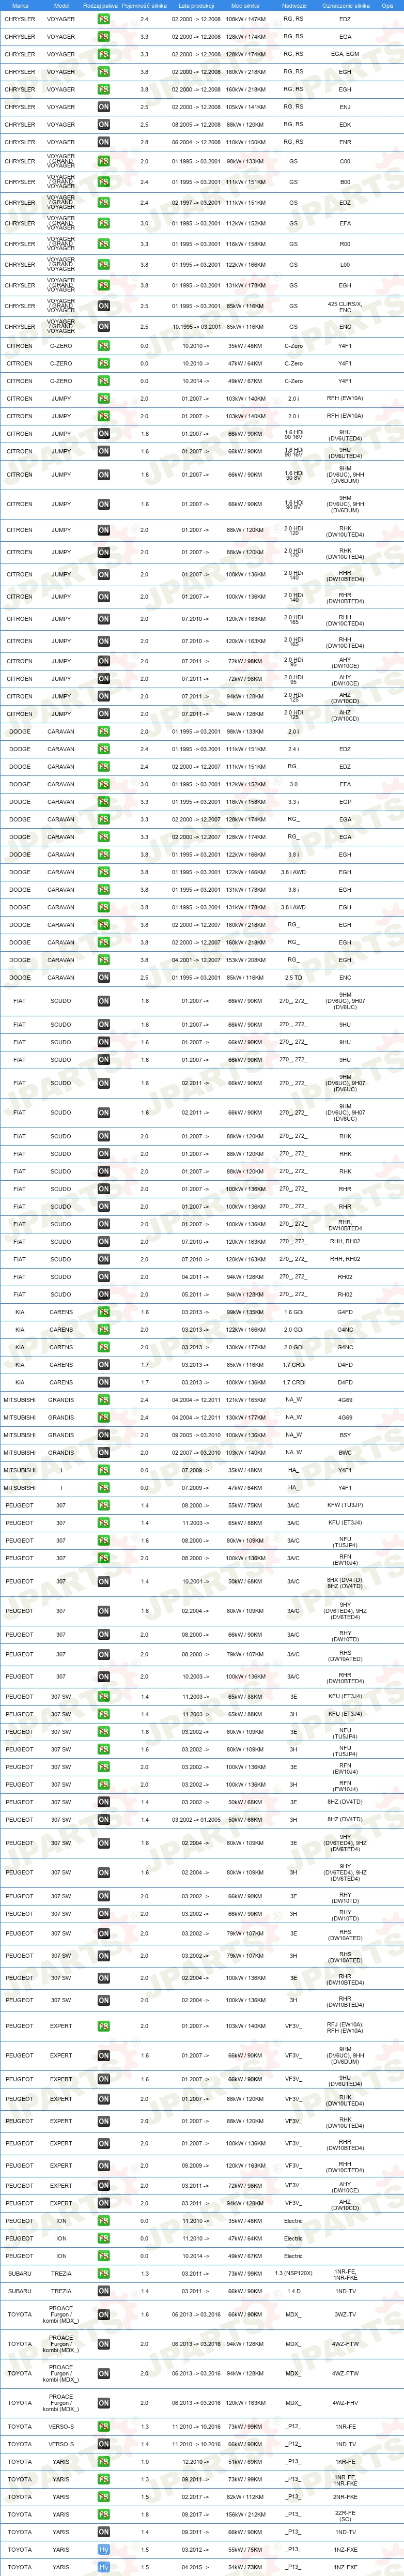Click diesel ON icon for Chrysler Voyager EDK 88kW/120KM

click(x=104, y=125)
